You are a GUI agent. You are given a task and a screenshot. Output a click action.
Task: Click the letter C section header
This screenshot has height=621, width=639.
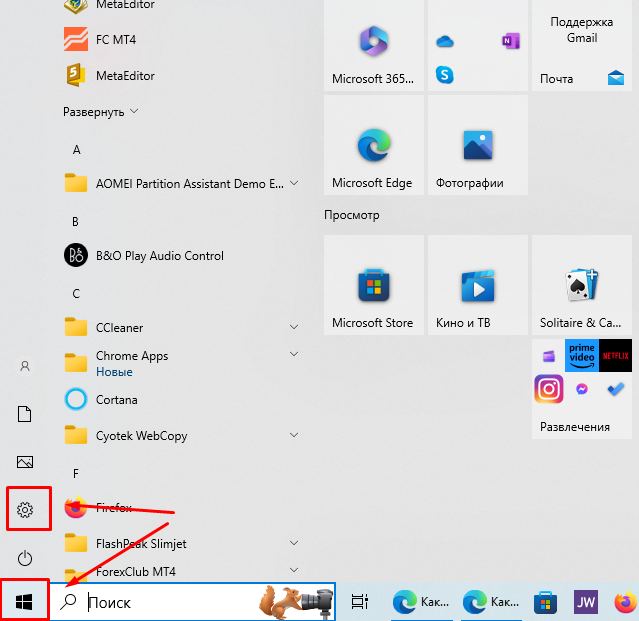coord(76,294)
